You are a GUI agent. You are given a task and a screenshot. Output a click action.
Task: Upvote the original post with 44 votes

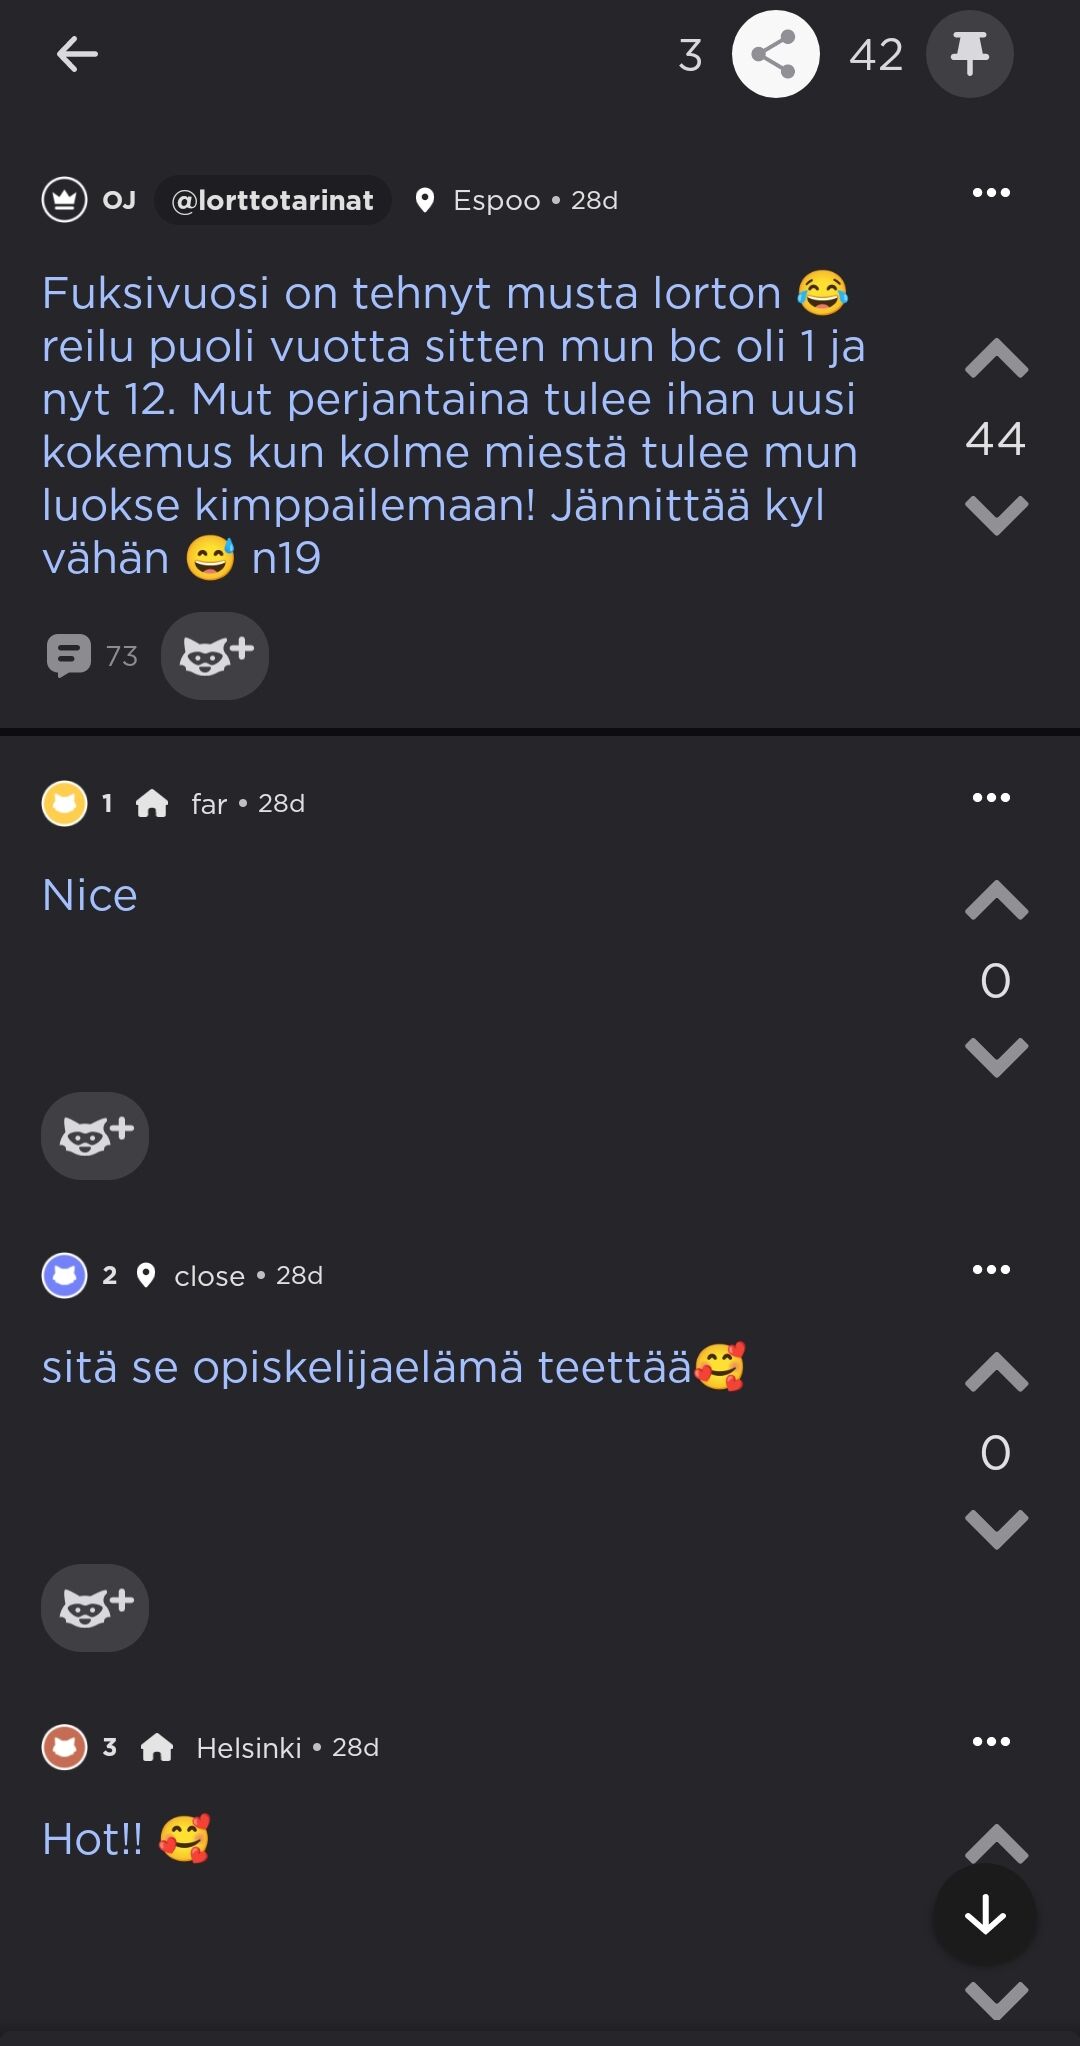point(996,360)
